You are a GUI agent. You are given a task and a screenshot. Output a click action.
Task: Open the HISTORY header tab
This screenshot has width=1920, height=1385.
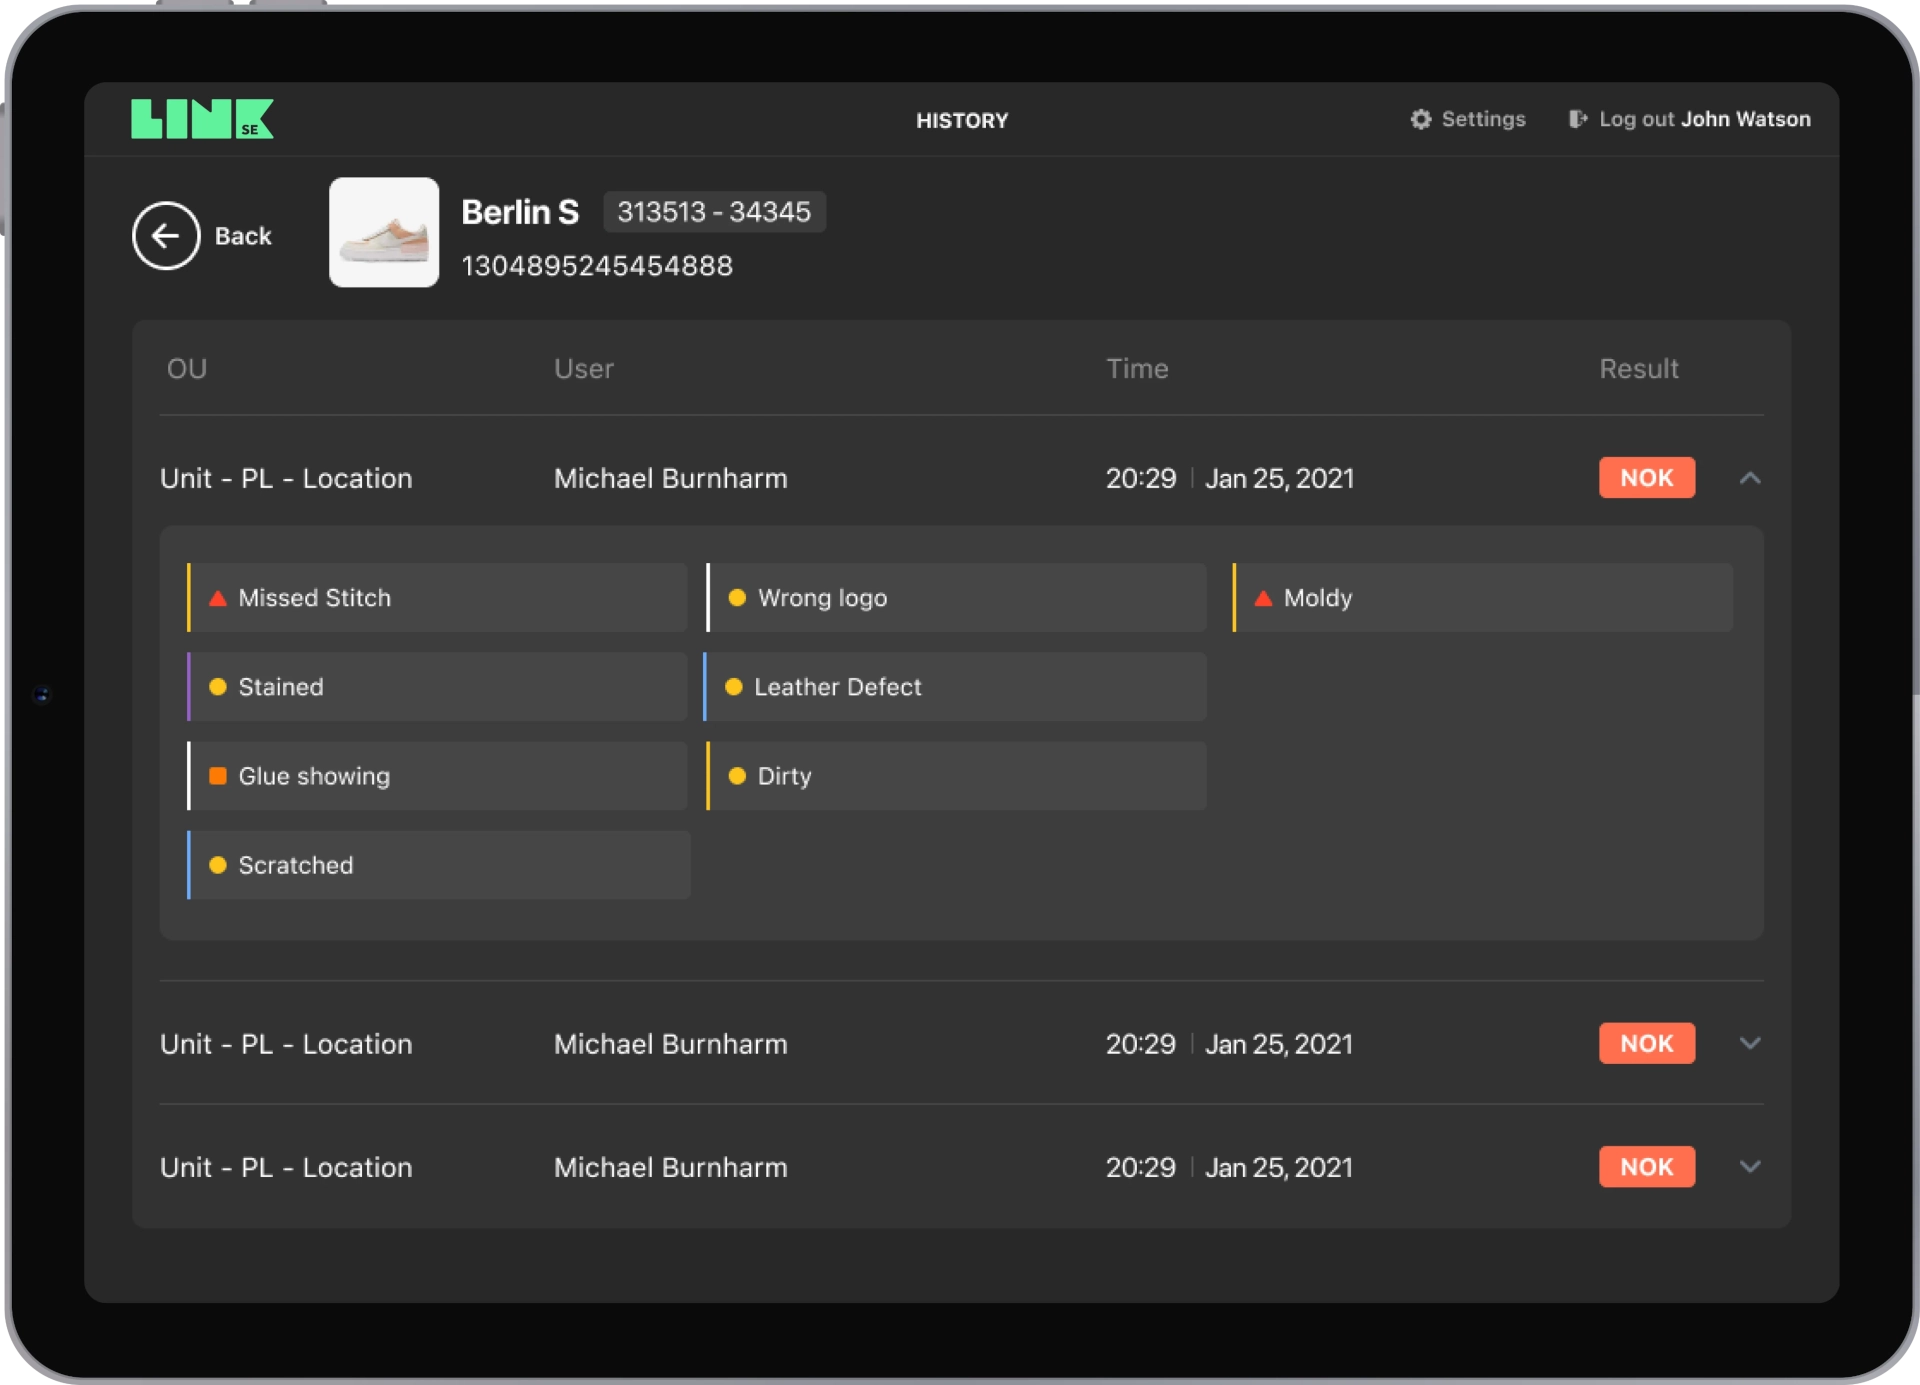coord(961,120)
